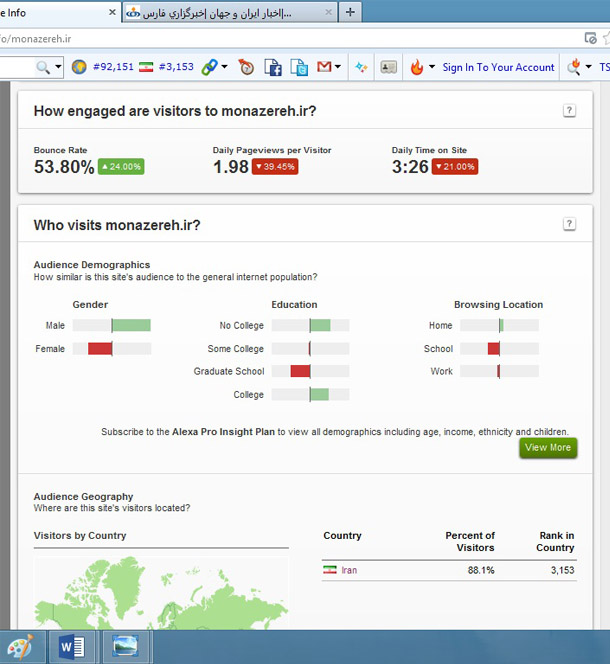This screenshot has height=664, width=610.
Task: Close the Fars News tab
Action: point(328,12)
